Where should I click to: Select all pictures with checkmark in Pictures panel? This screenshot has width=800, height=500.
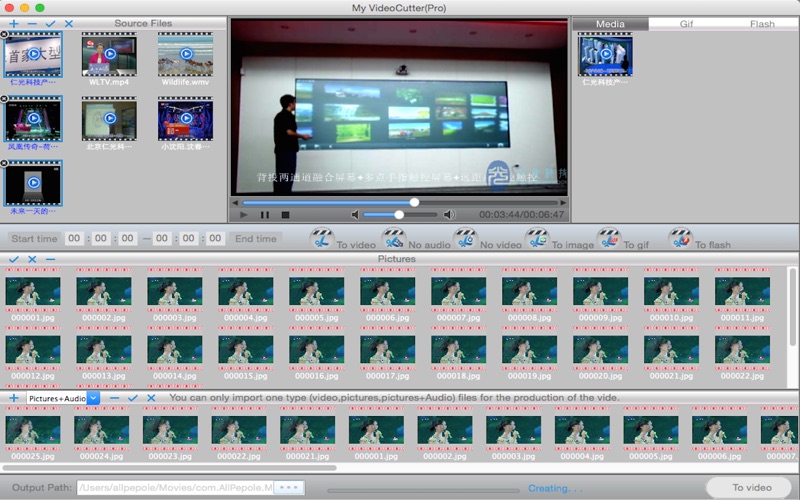[x=14, y=259]
